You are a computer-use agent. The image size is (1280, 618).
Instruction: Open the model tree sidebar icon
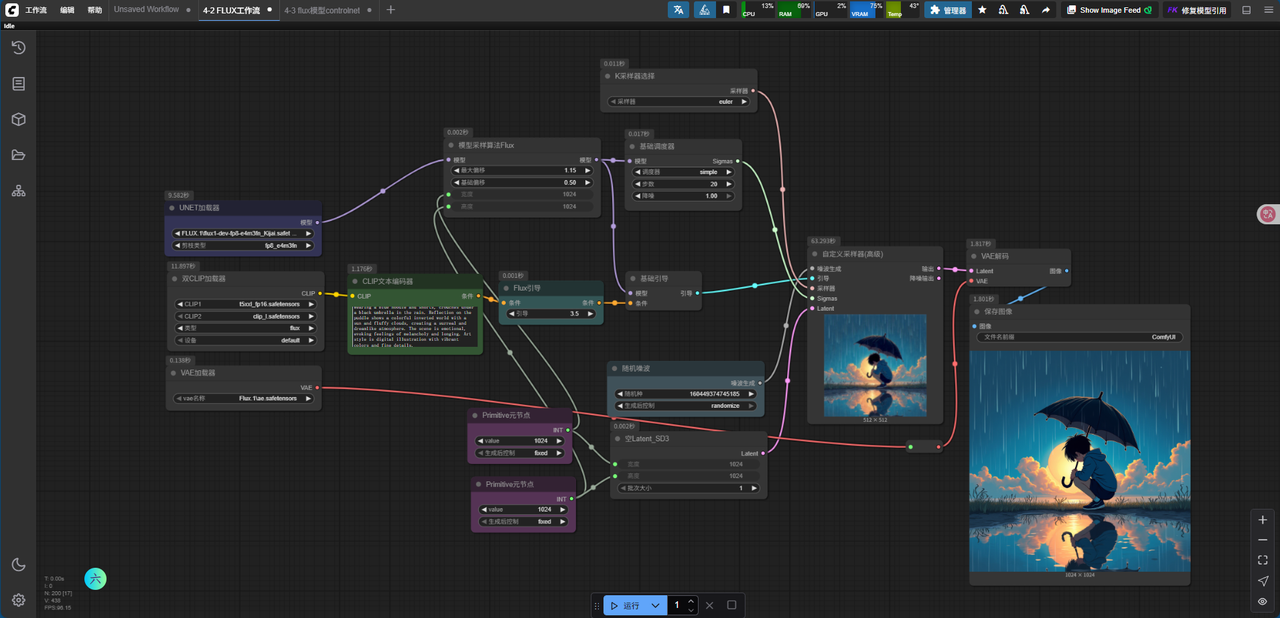click(x=18, y=191)
